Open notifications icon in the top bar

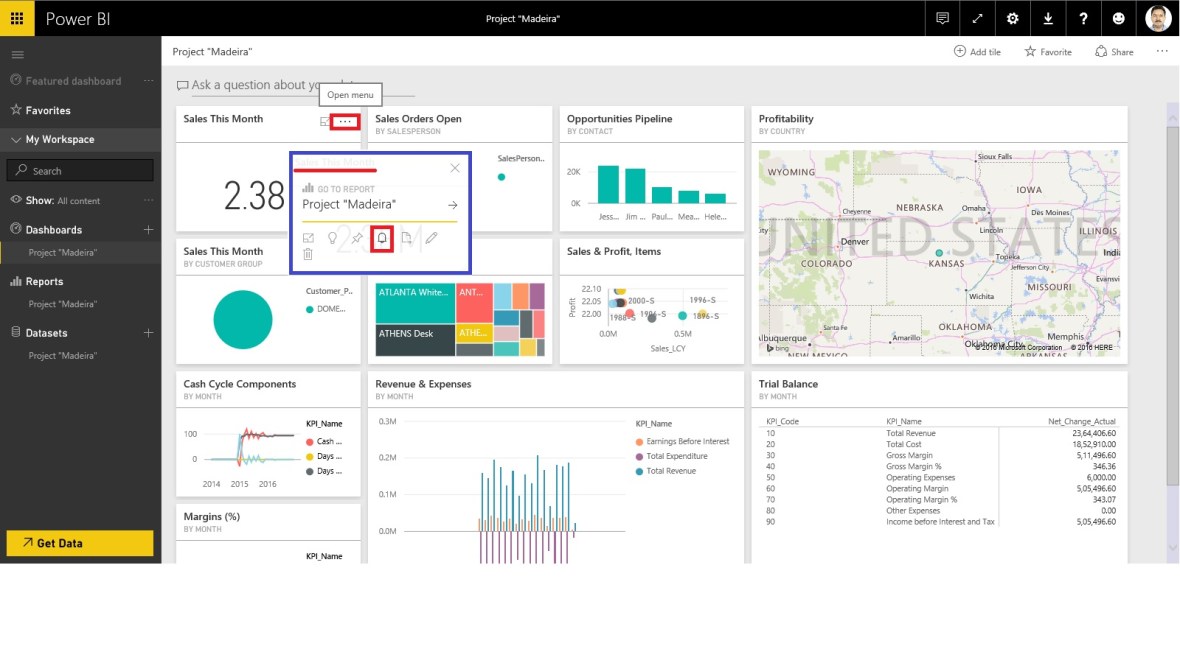click(942, 18)
